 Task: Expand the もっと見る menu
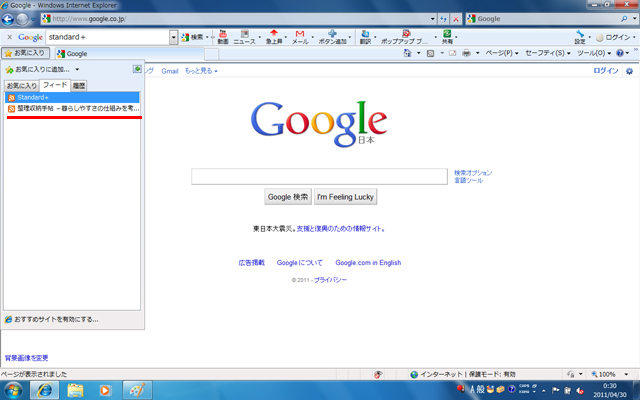201,71
